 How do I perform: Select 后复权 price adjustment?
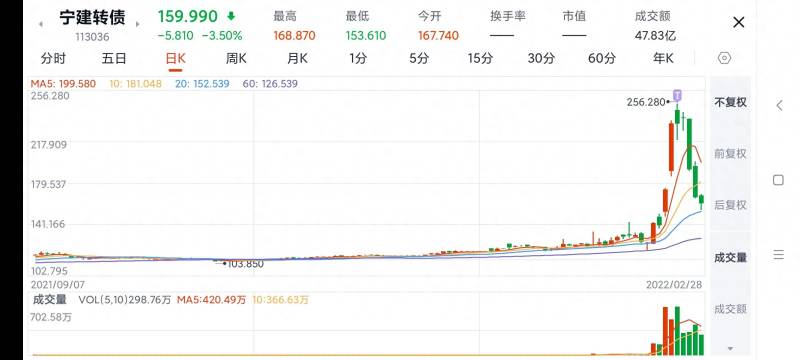coord(730,205)
